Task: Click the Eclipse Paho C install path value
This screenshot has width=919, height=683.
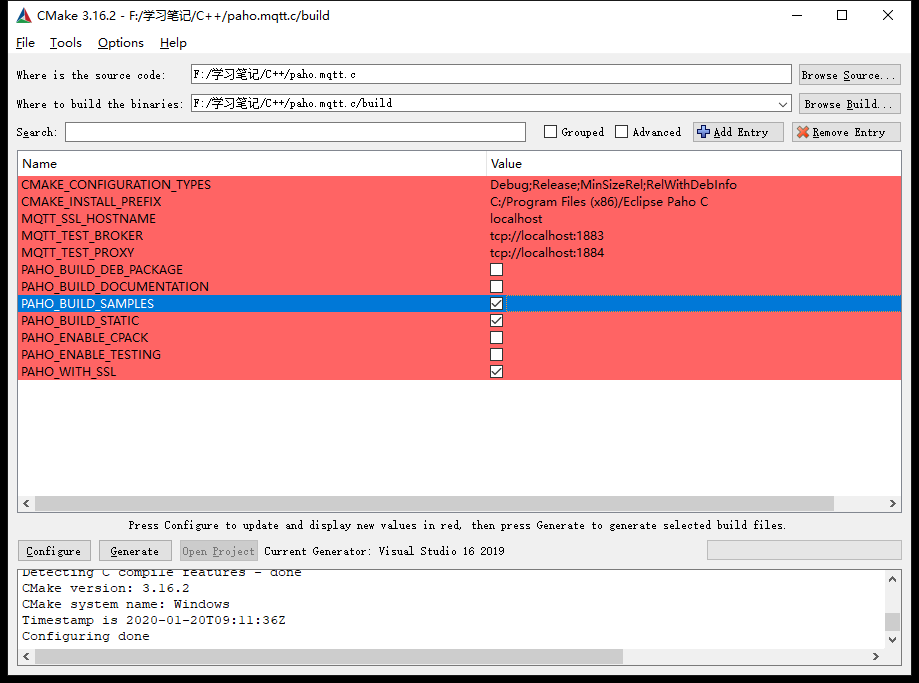Action: 599,202
